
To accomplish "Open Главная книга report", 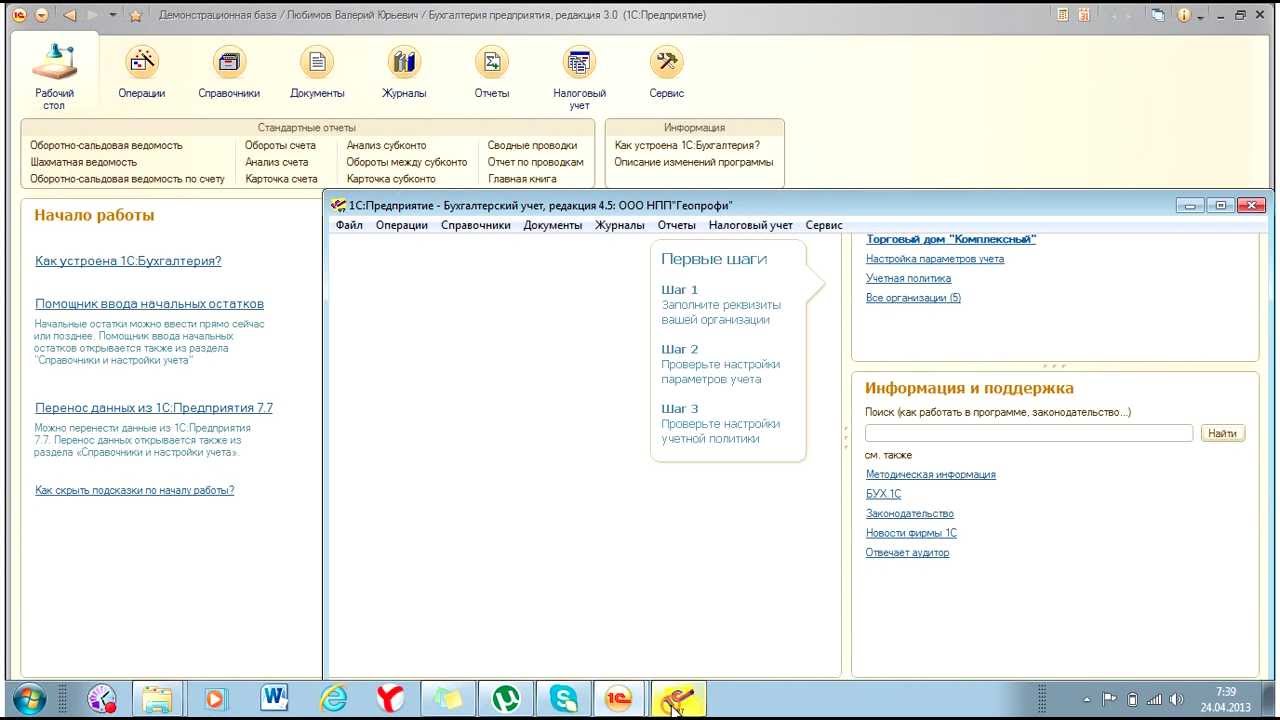I will [522, 179].
